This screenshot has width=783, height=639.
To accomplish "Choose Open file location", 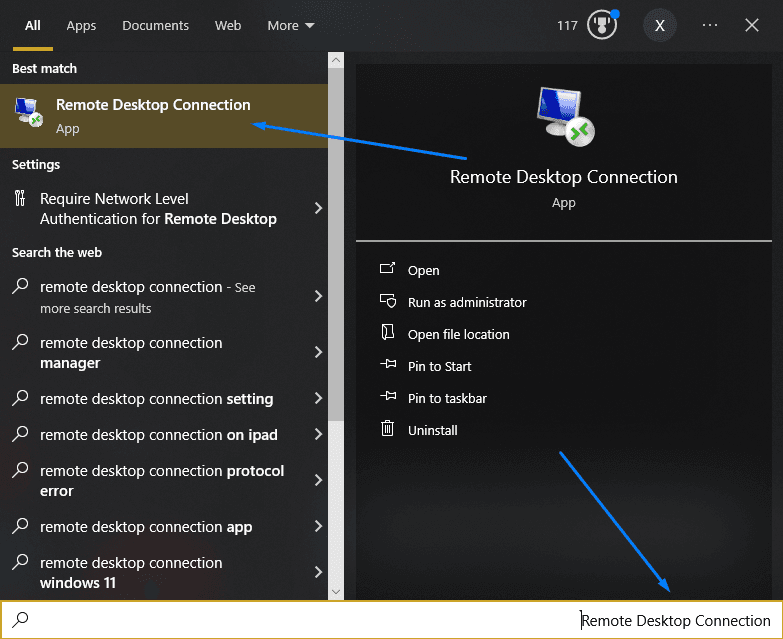I will point(458,334).
